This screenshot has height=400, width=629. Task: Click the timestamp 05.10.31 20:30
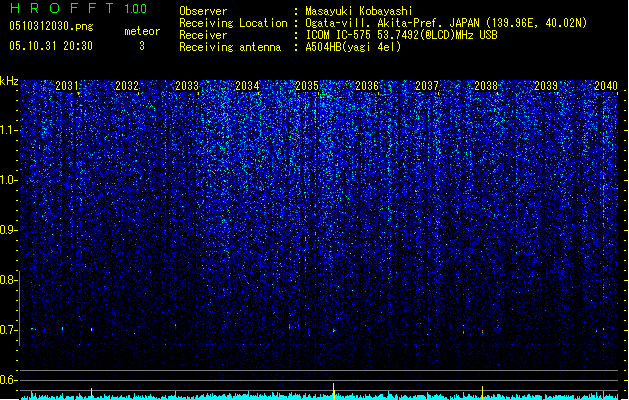[x=51, y=46]
